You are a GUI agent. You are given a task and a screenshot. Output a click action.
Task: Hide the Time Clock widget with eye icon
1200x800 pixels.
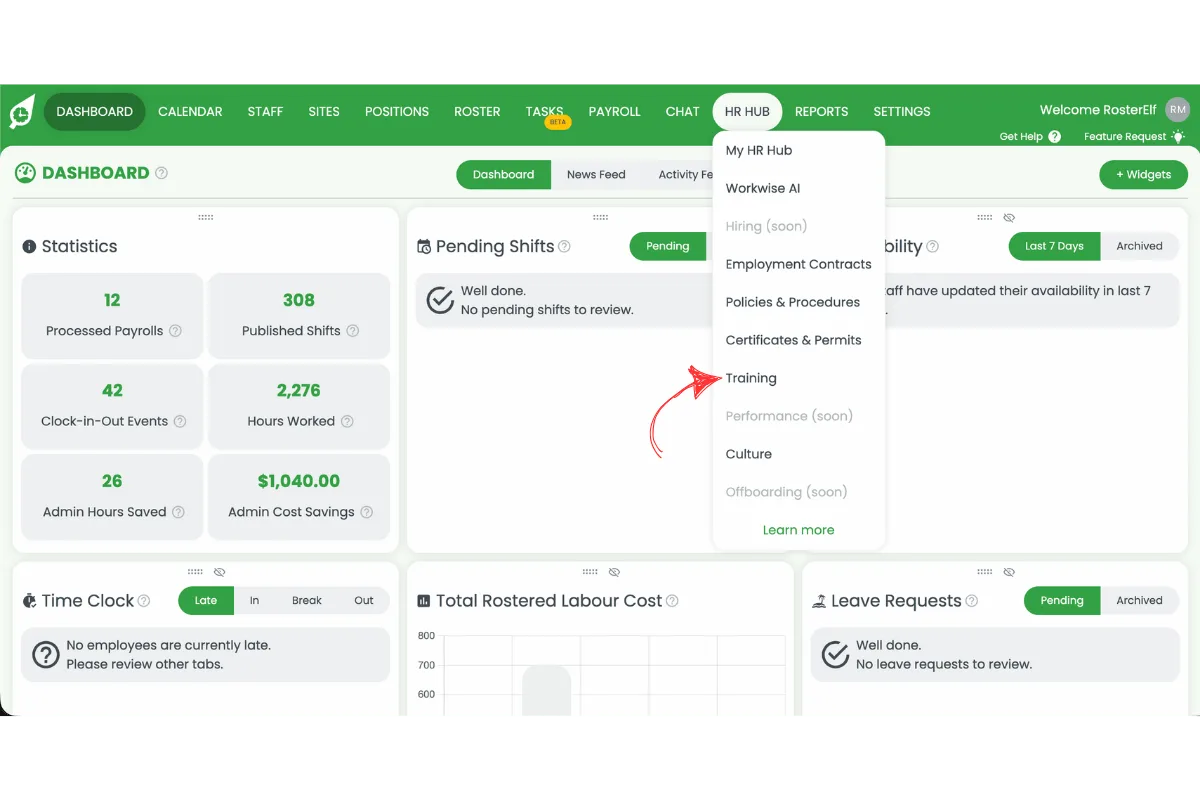pos(220,572)
